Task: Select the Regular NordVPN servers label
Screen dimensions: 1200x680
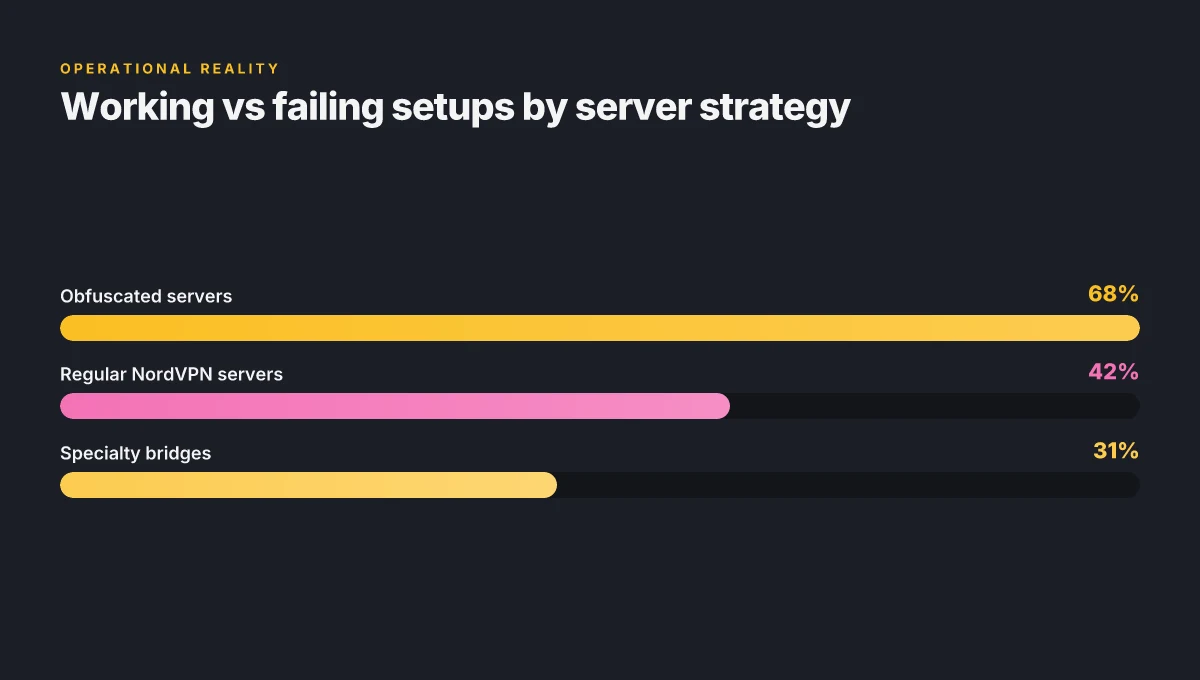Action: pos(171,374)
